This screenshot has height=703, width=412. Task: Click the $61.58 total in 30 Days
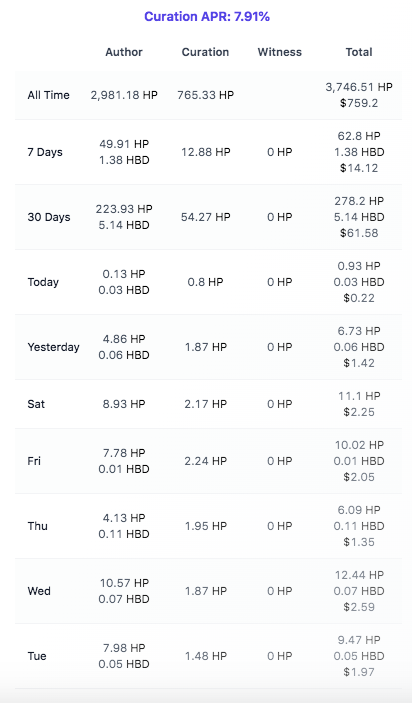(359, 233)
